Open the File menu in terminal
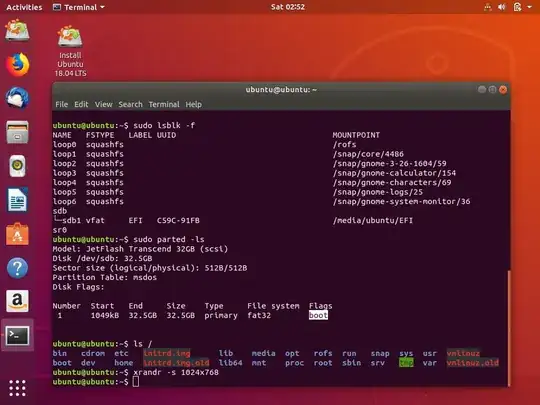 (62, 104)
